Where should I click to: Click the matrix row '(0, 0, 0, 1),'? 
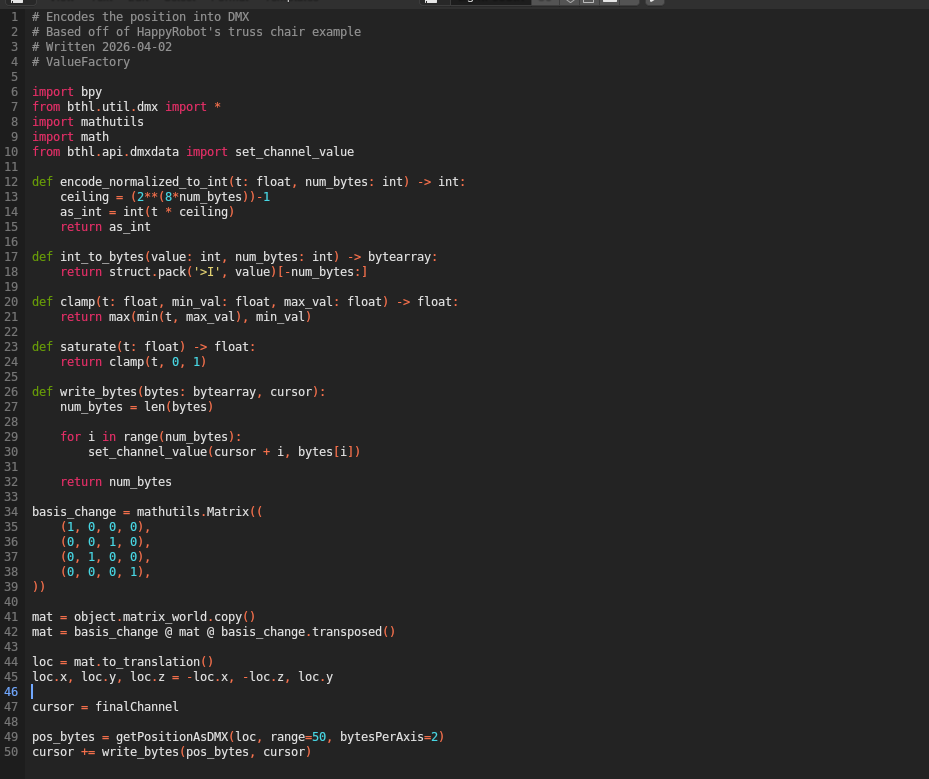click(105, 572)
